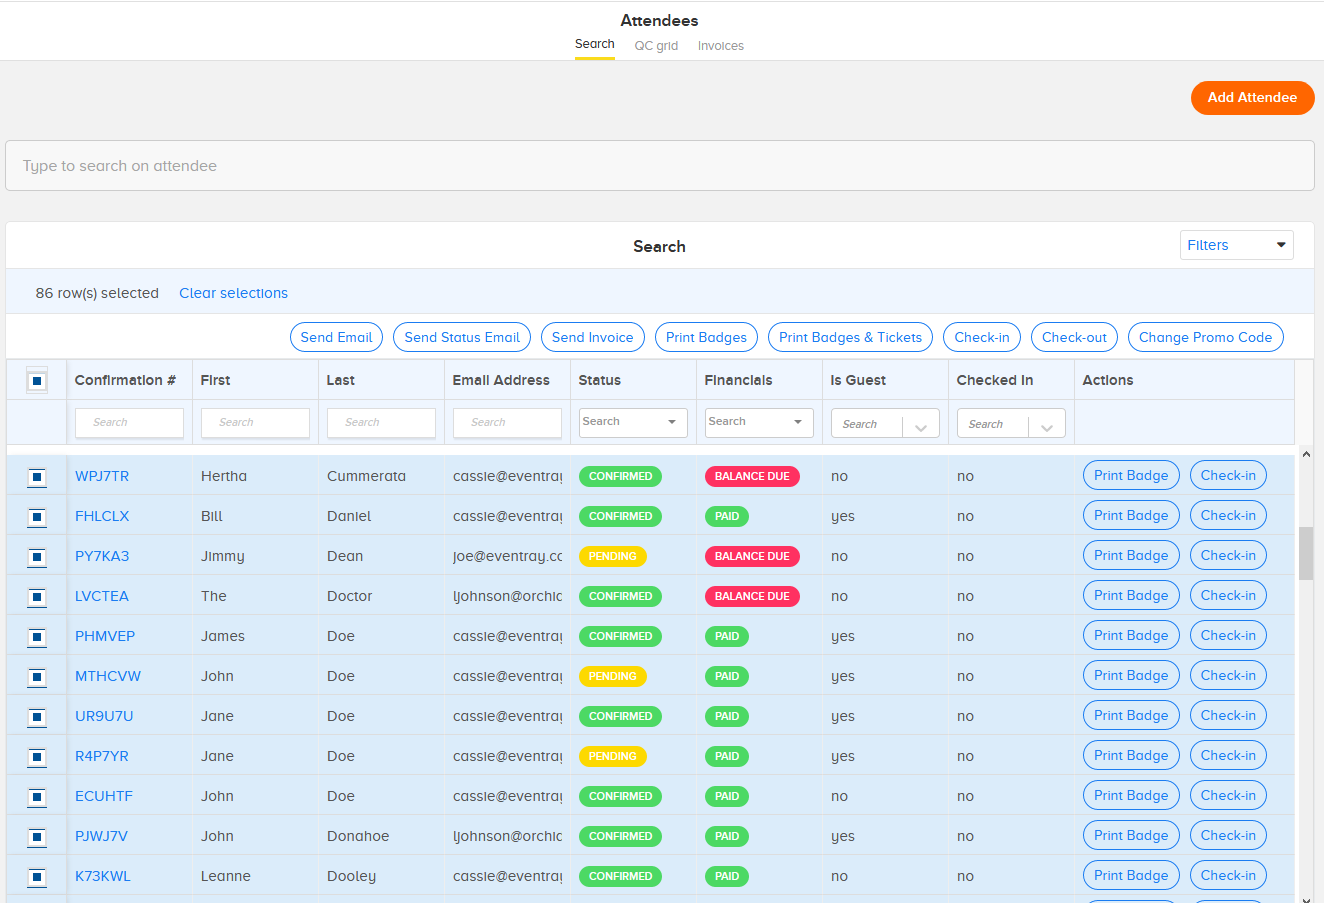
Task: Switch to the QC grid tab
Action: coord(656,46)
